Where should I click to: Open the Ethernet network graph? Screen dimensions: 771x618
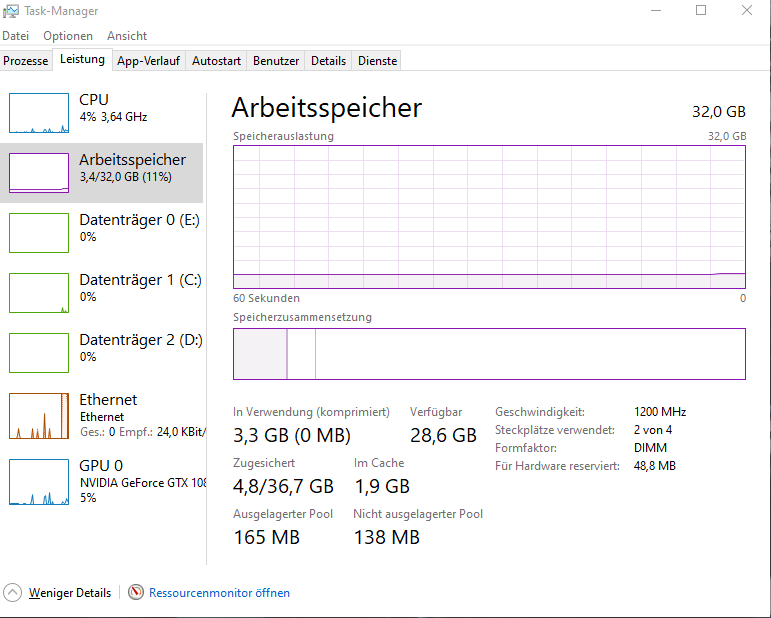(x=39, y=415)
